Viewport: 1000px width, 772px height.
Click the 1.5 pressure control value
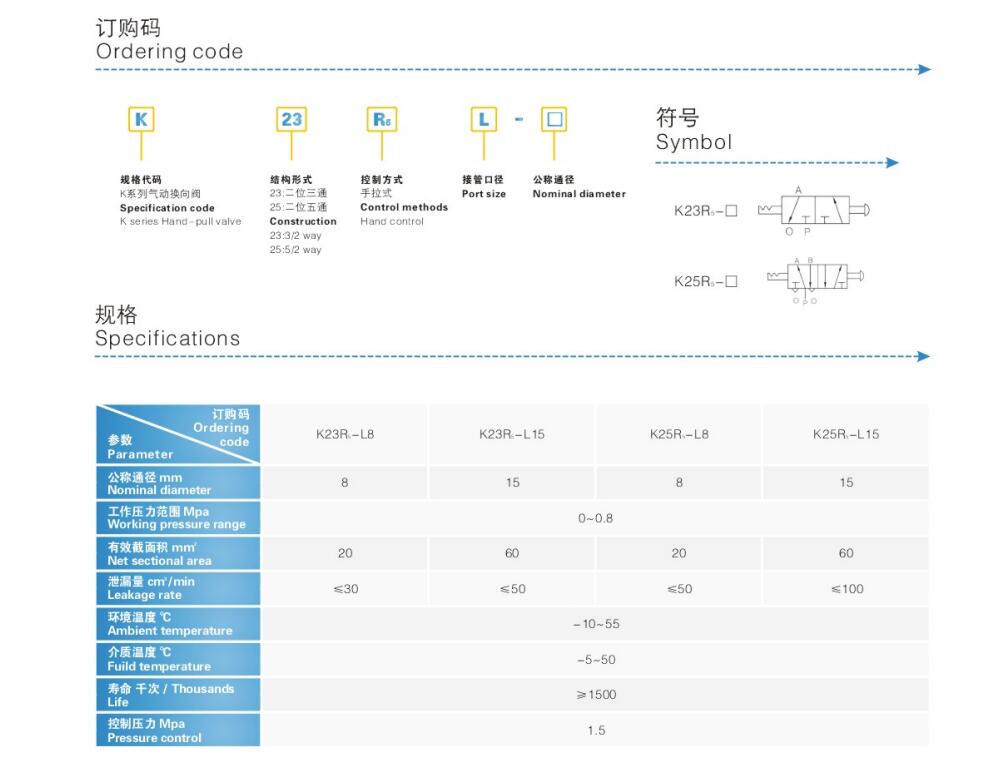pos(595,730)
